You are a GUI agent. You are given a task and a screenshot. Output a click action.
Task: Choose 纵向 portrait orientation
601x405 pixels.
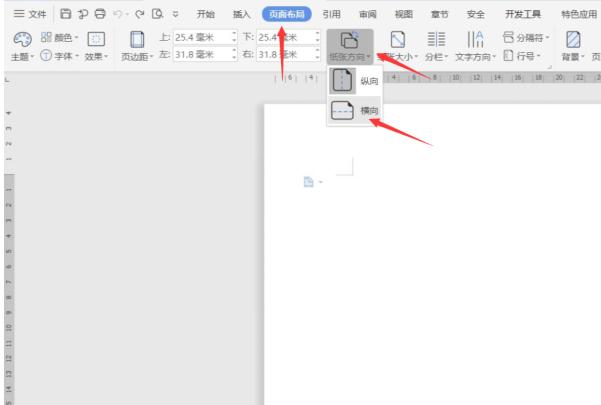[355, 81]
